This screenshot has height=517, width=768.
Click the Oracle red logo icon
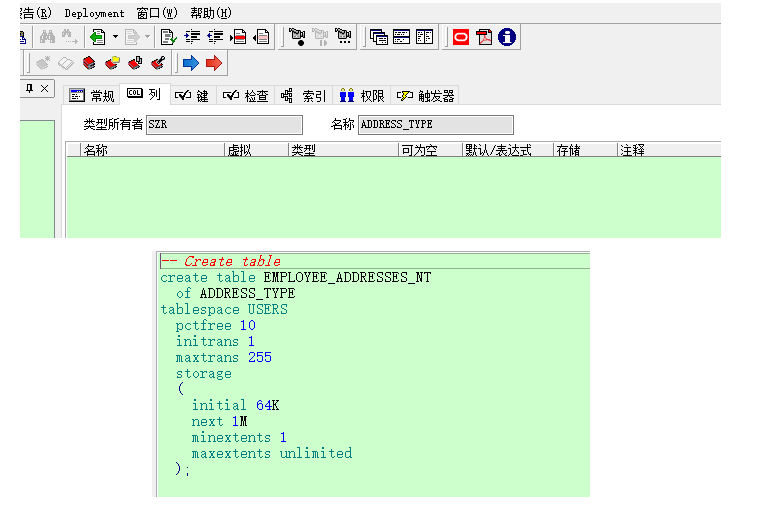pos(461,37)
